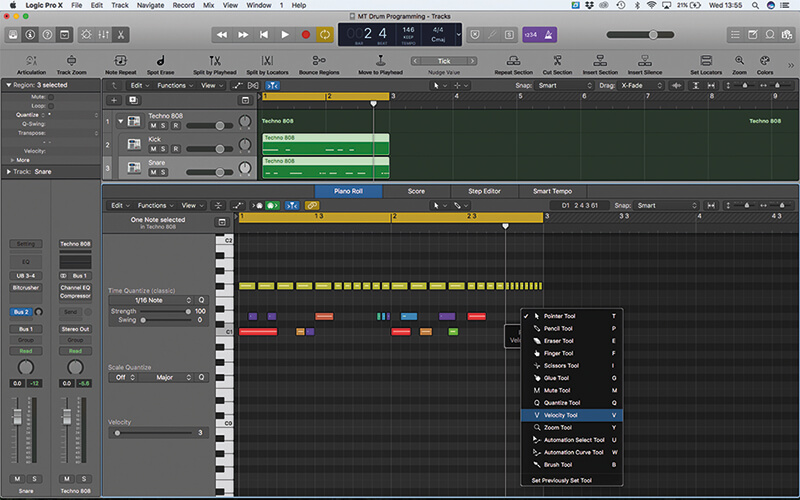
Task: Open Scale Quantize Major dropdown
Action: [x=166, y=378]
